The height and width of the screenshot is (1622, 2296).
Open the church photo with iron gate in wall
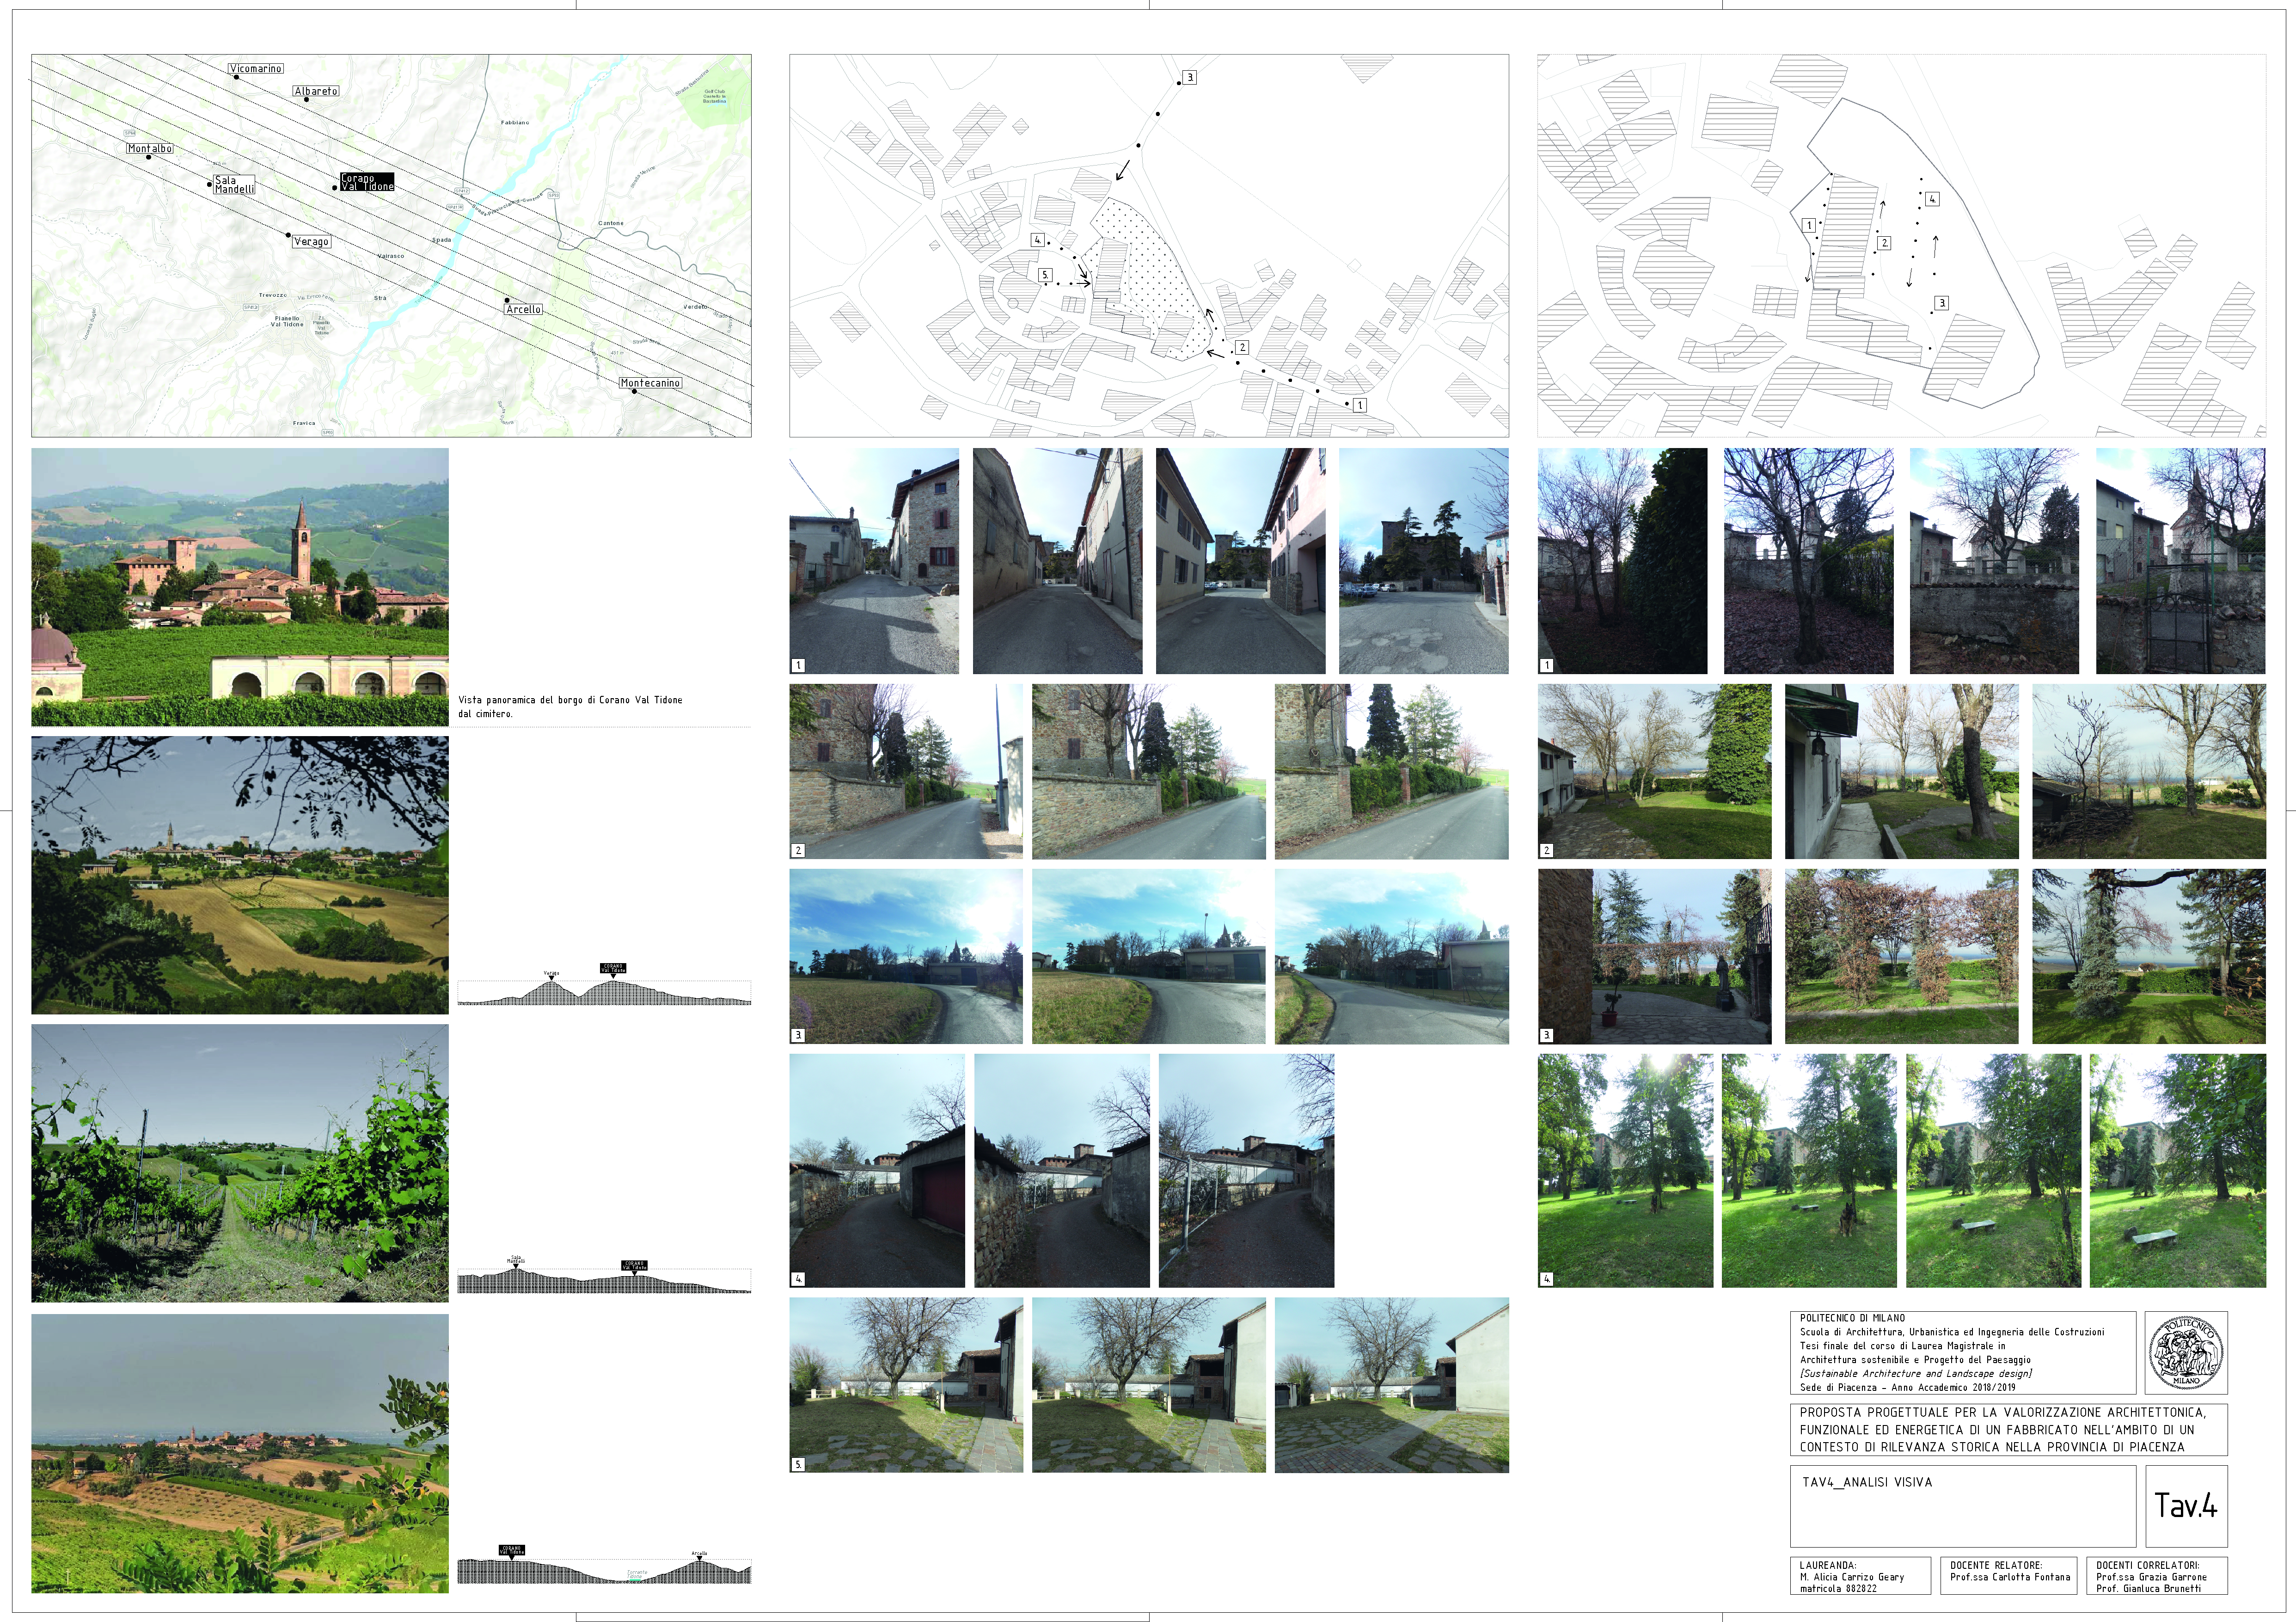pyautogui.click(x=2180, y=561)
